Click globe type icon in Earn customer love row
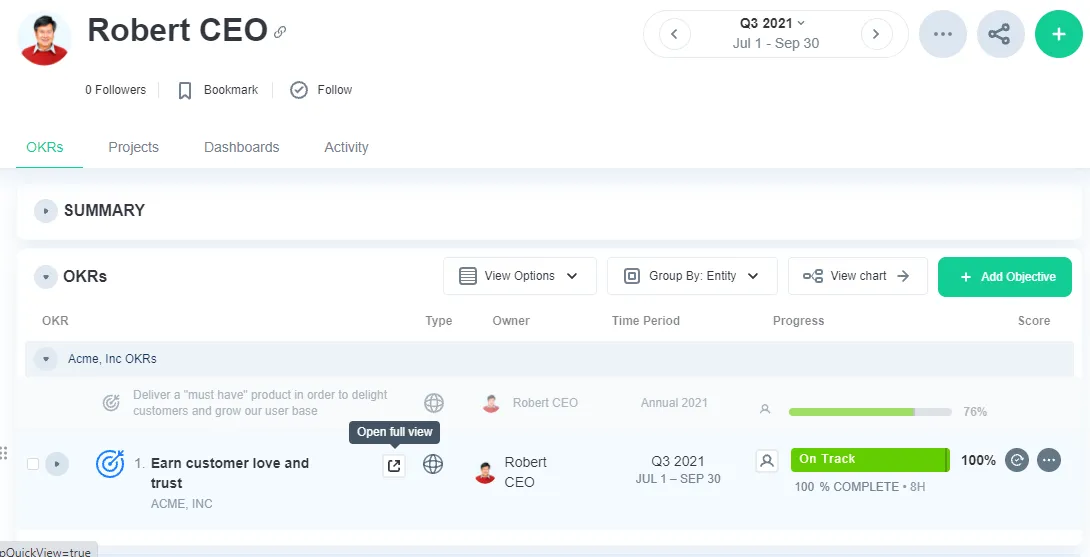Screen dimensions: 1090x557 tap(433, 464)
